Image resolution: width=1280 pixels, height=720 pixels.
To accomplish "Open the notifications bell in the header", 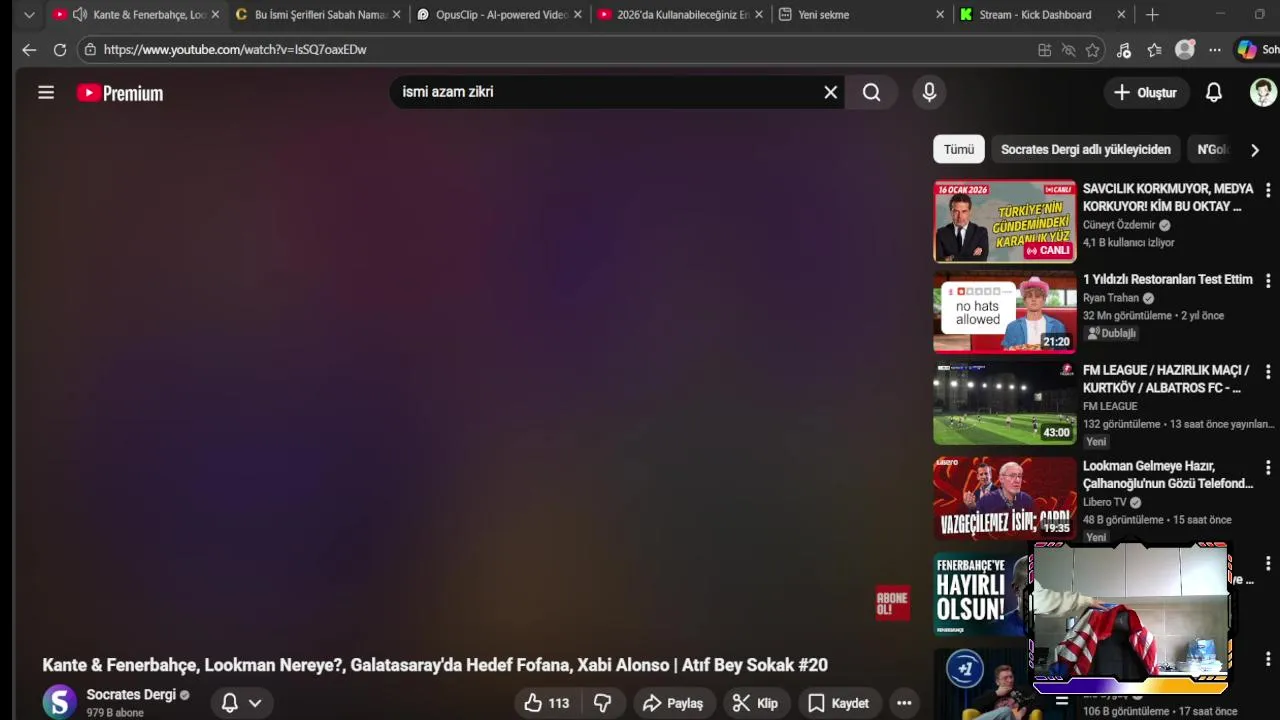I will (x=1213, y=92).
